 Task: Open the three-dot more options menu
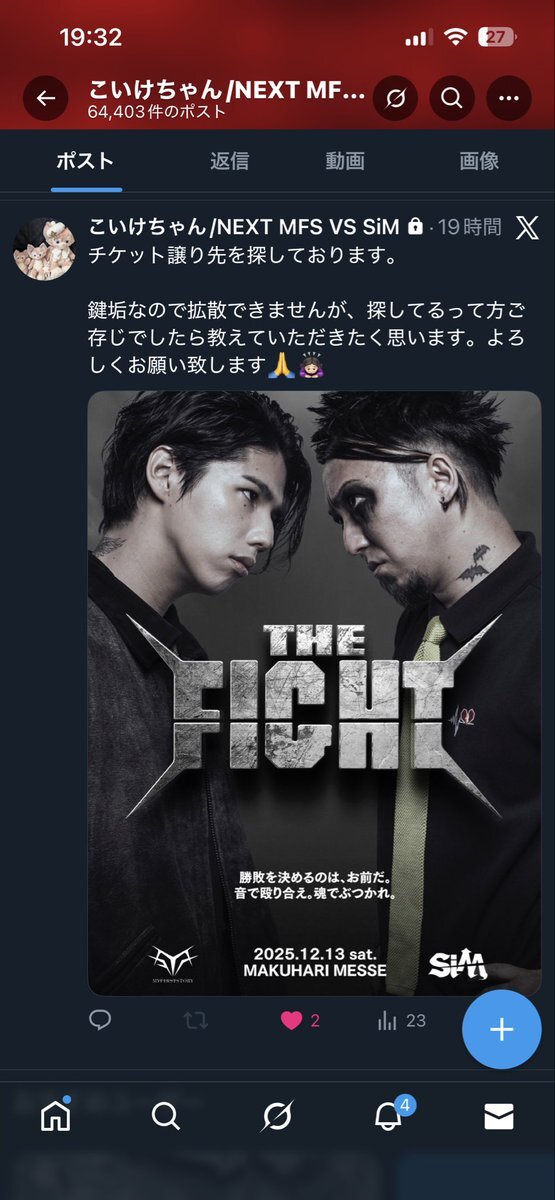(509, 98)
